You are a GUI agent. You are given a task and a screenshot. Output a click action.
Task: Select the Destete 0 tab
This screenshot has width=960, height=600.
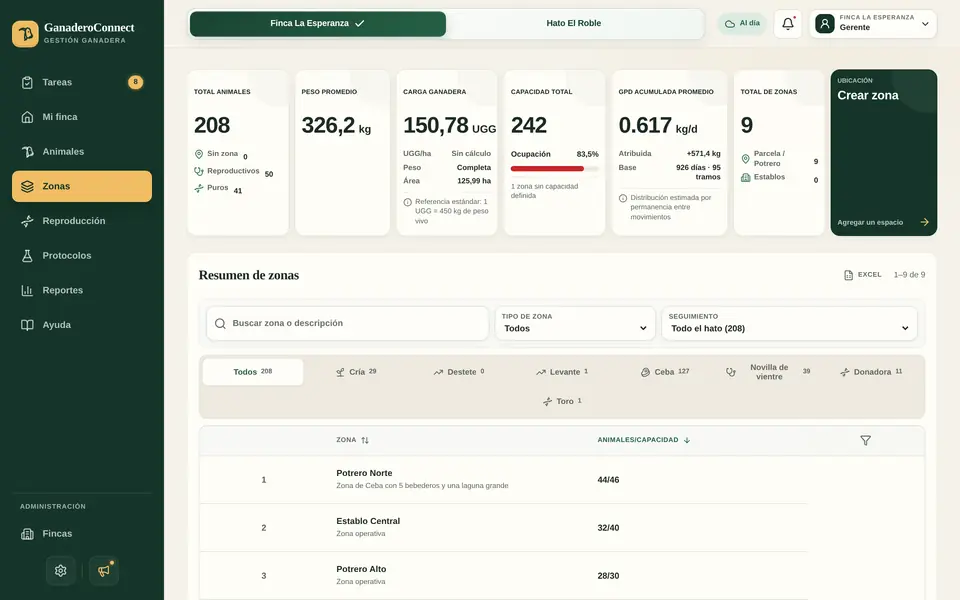coord(459,372)
